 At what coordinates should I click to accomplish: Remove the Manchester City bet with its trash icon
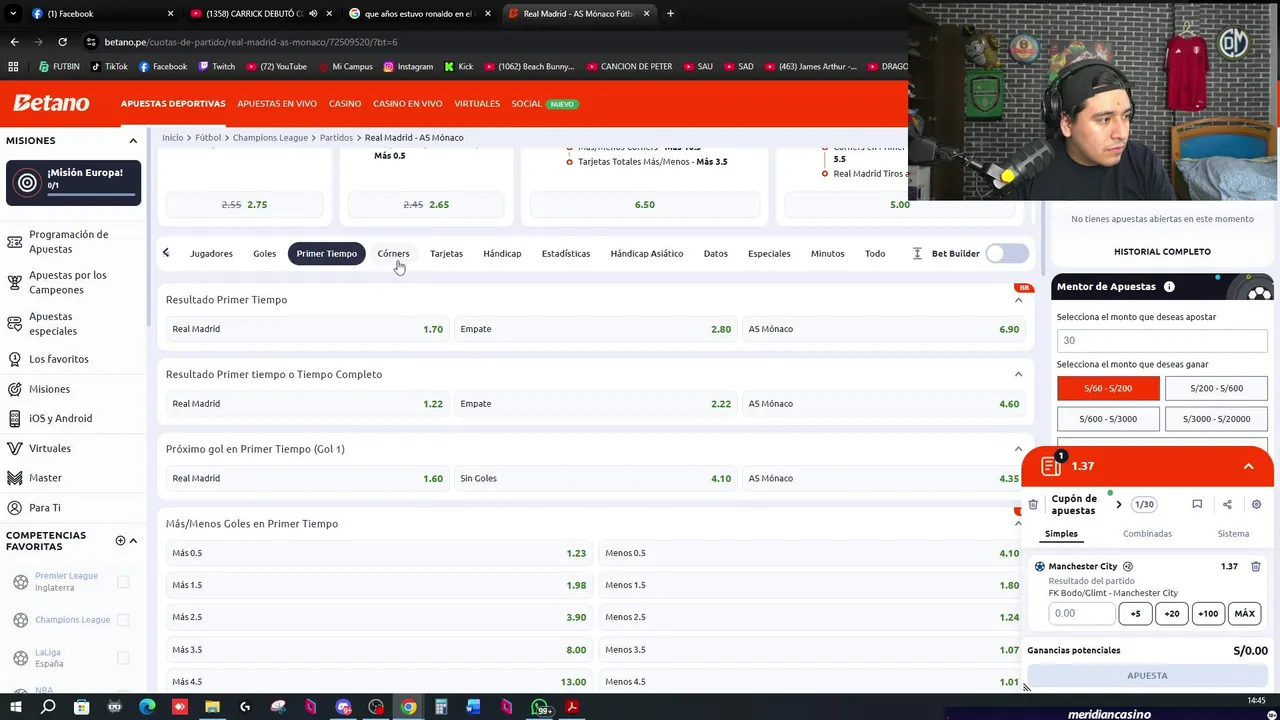(1255, 566)
